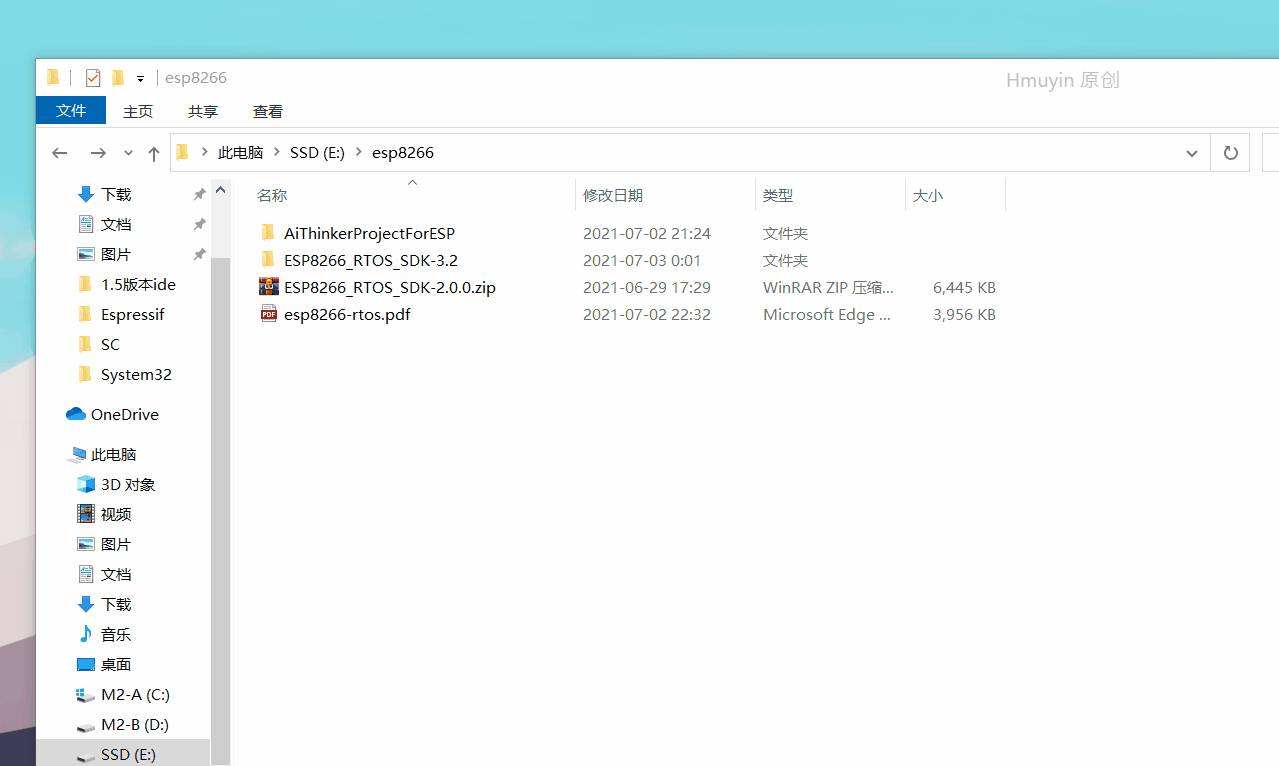
Task: Switch to the 查看 ribbon tab
Action: coord(266,111)
